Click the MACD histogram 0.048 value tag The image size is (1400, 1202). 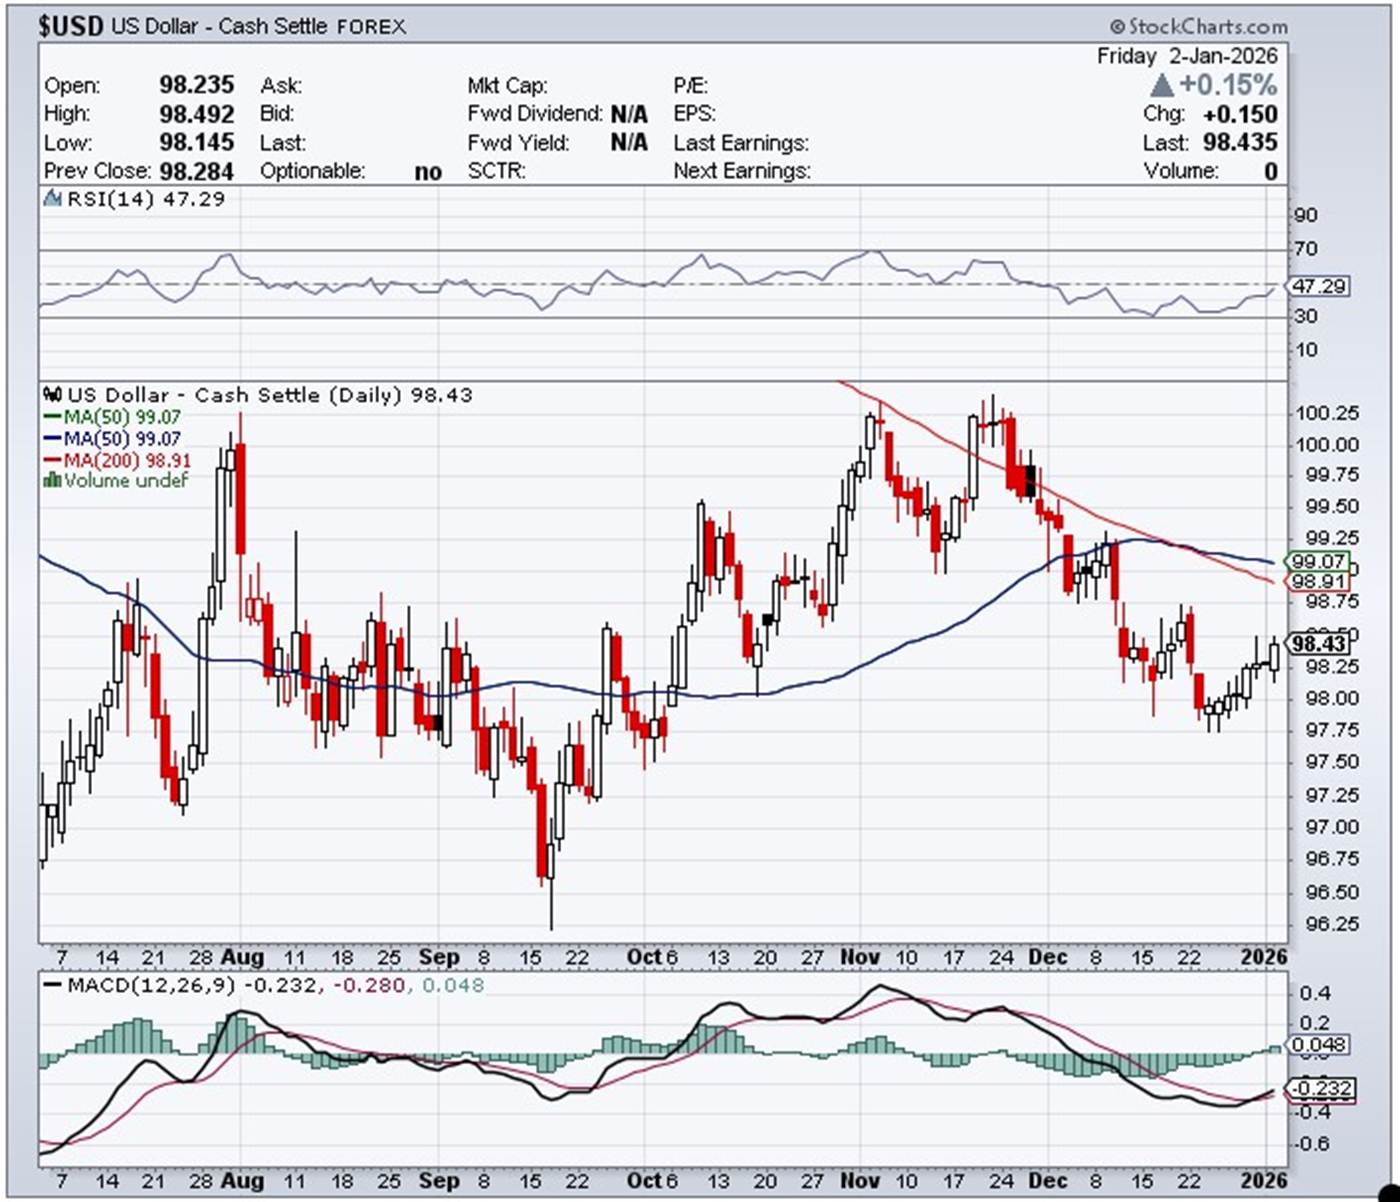click(x=1320, y=1045)
